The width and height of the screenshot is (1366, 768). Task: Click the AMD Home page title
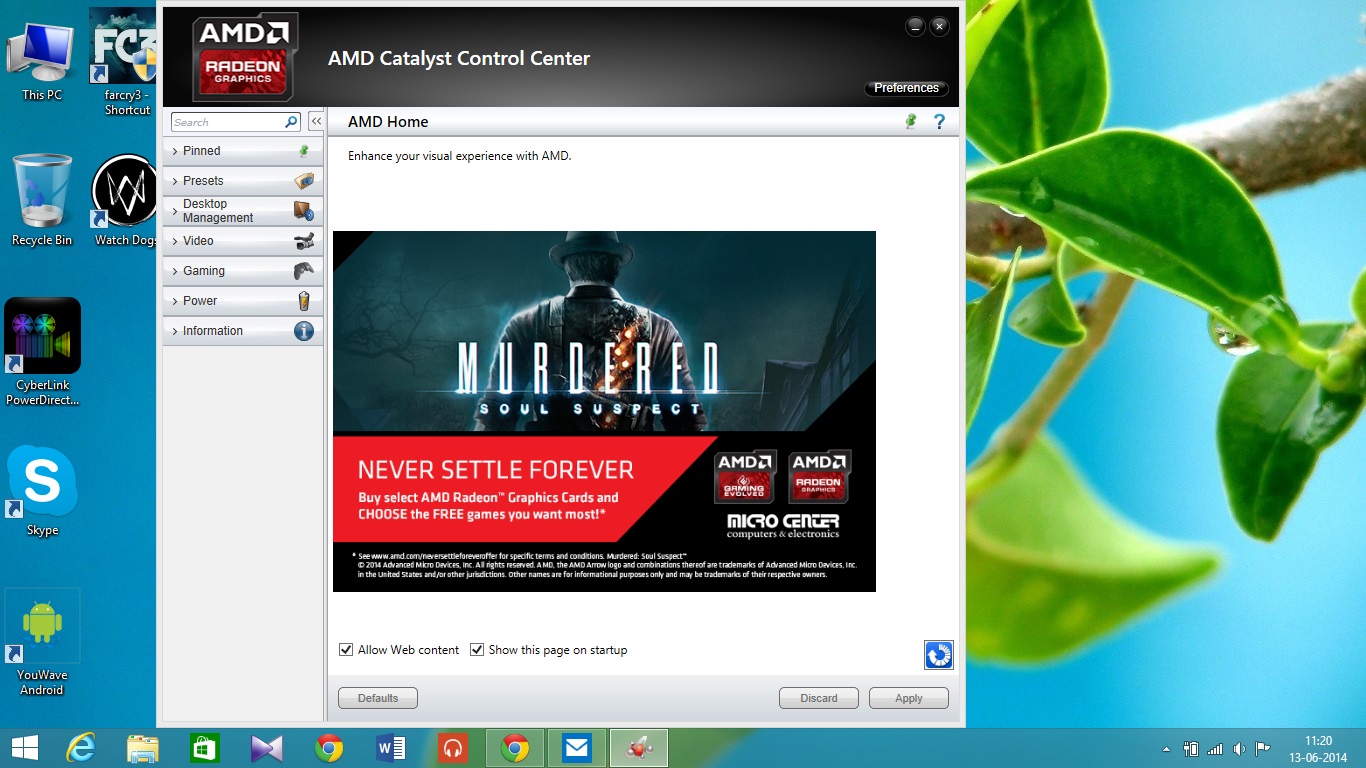pos(388,122)
